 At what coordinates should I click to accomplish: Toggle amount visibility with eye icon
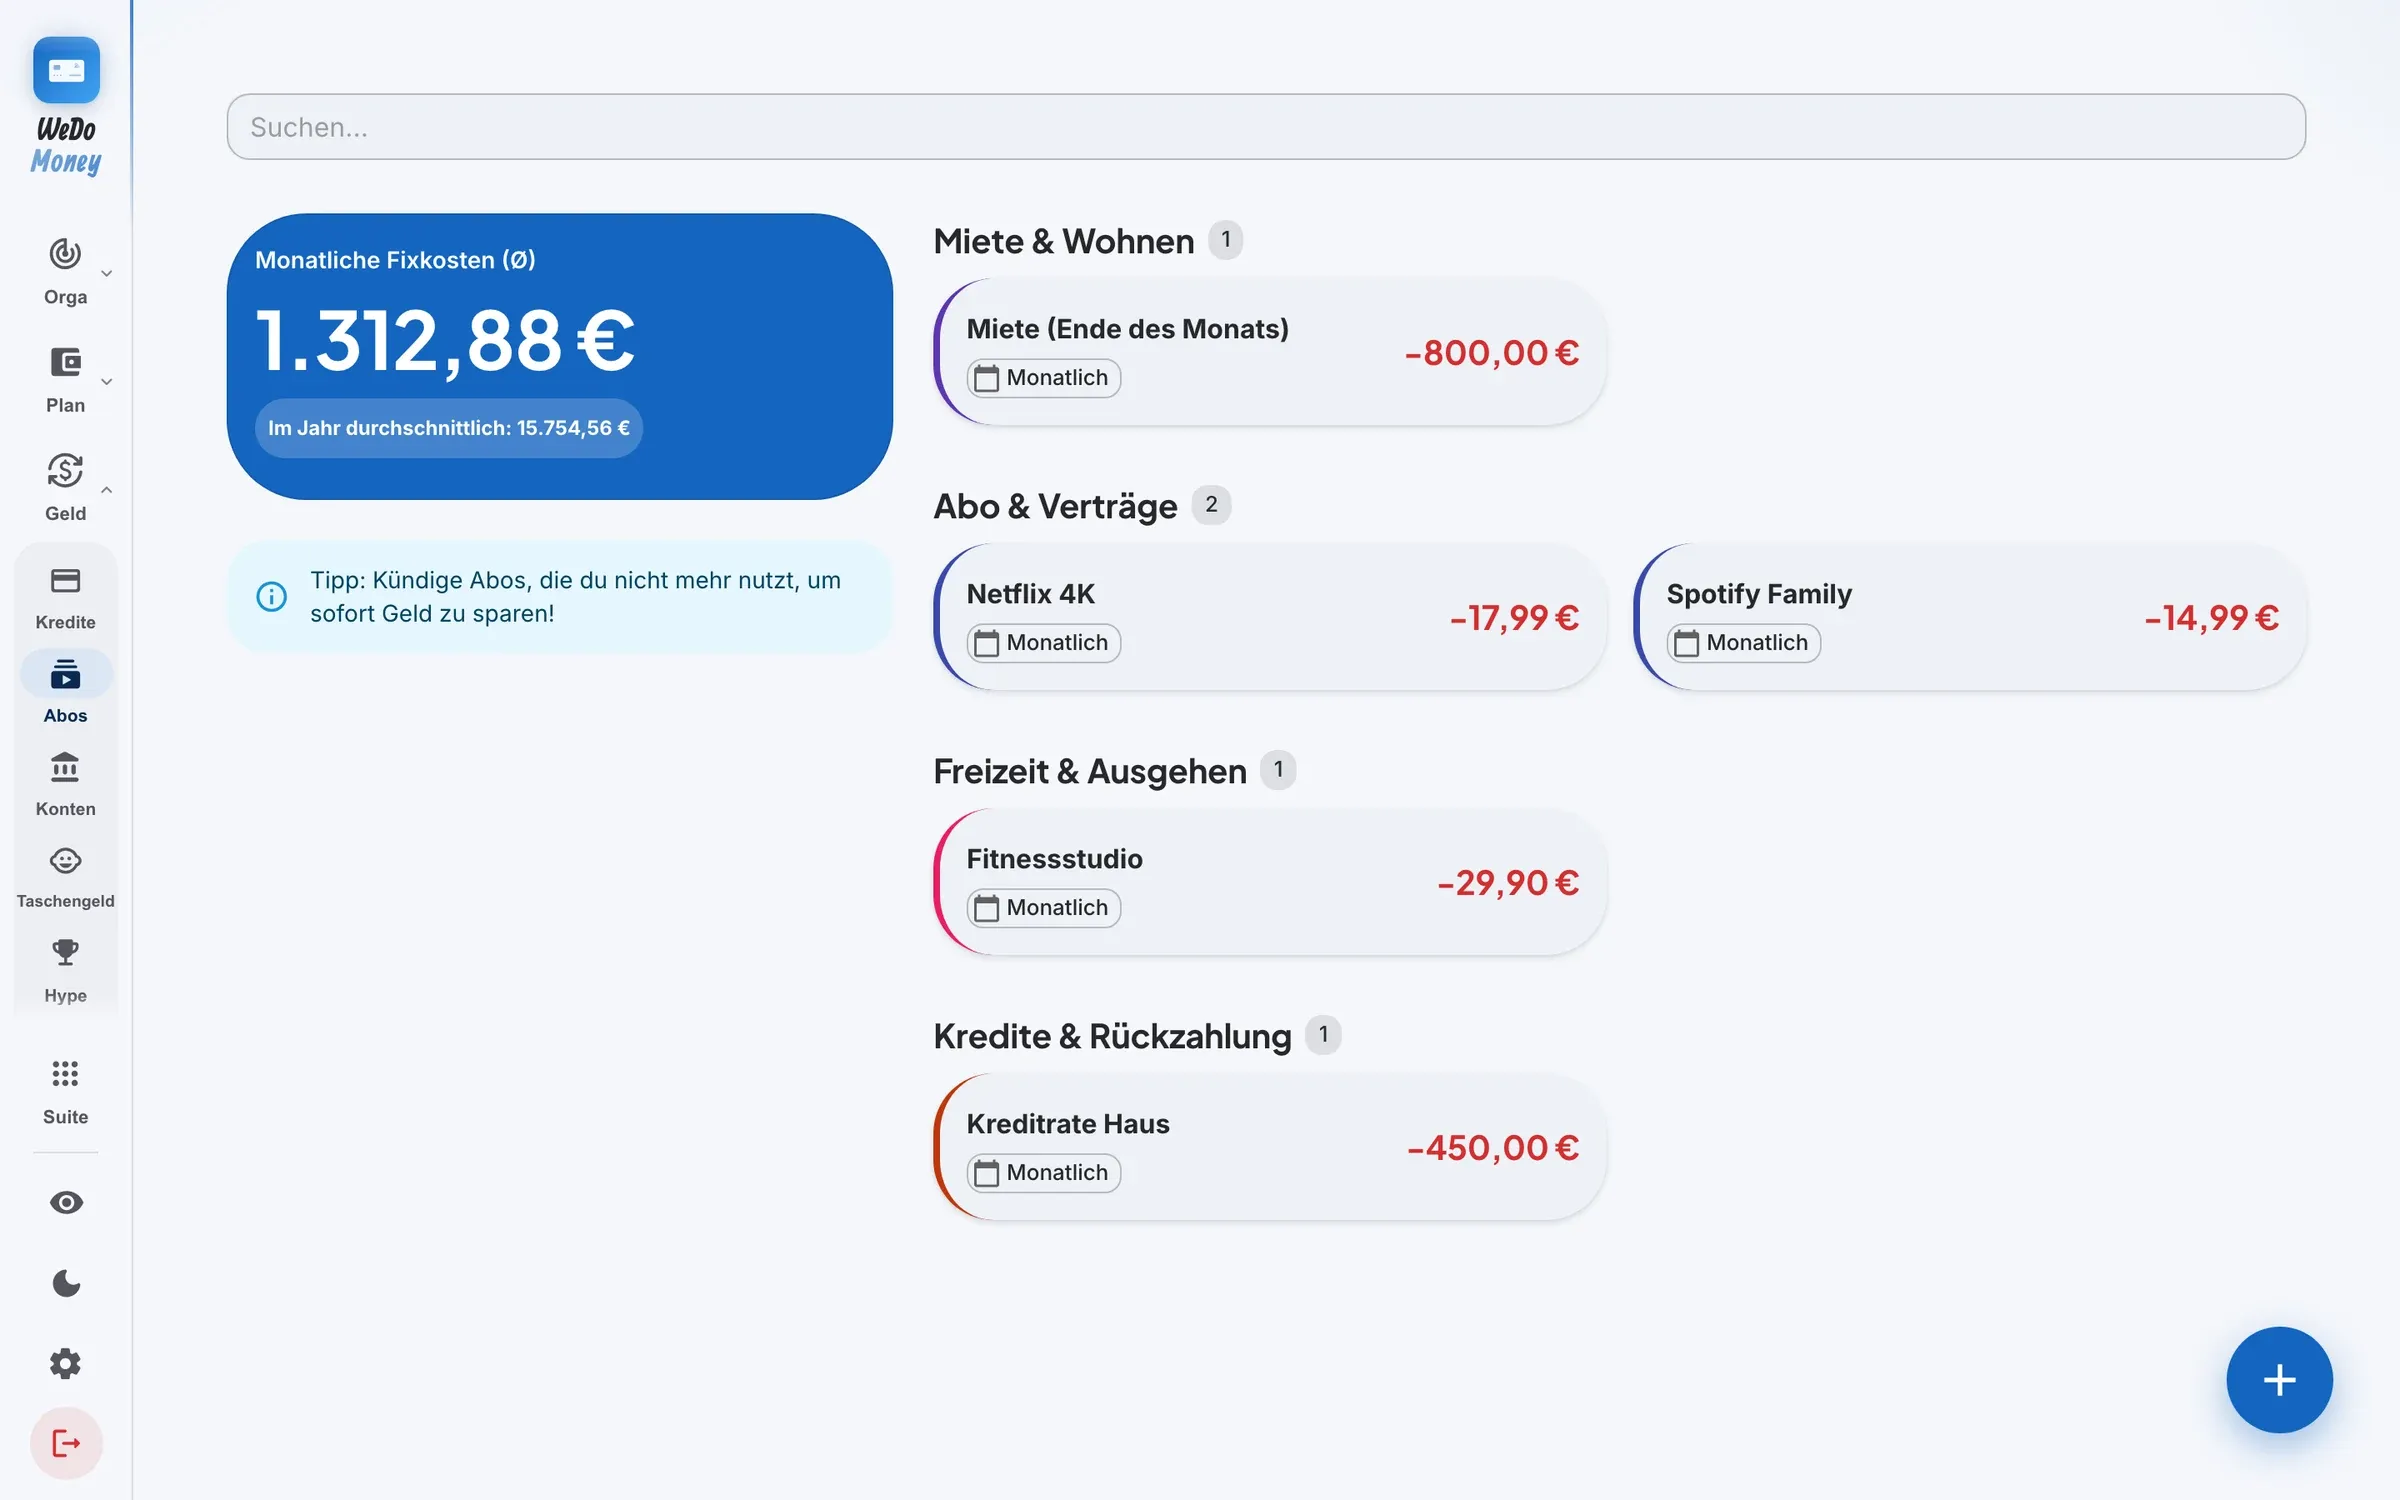66,1202
